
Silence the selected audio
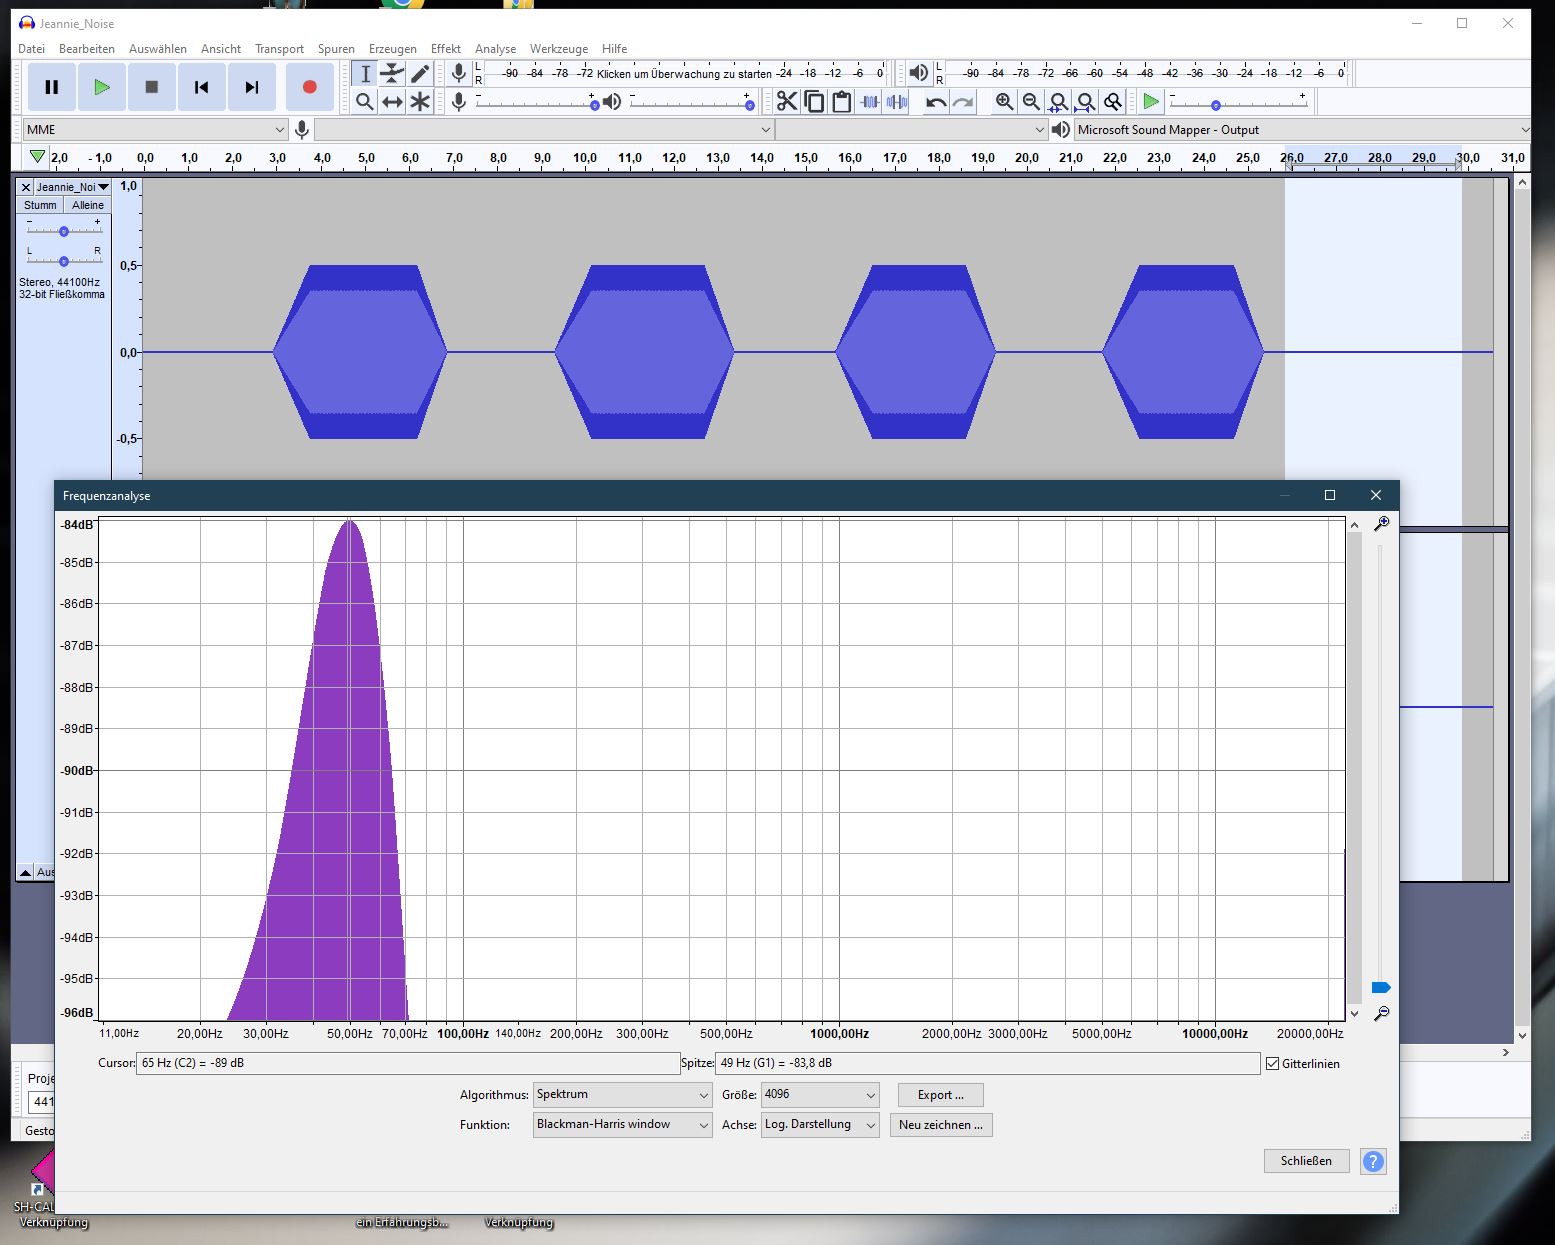[x=897, y=101]
